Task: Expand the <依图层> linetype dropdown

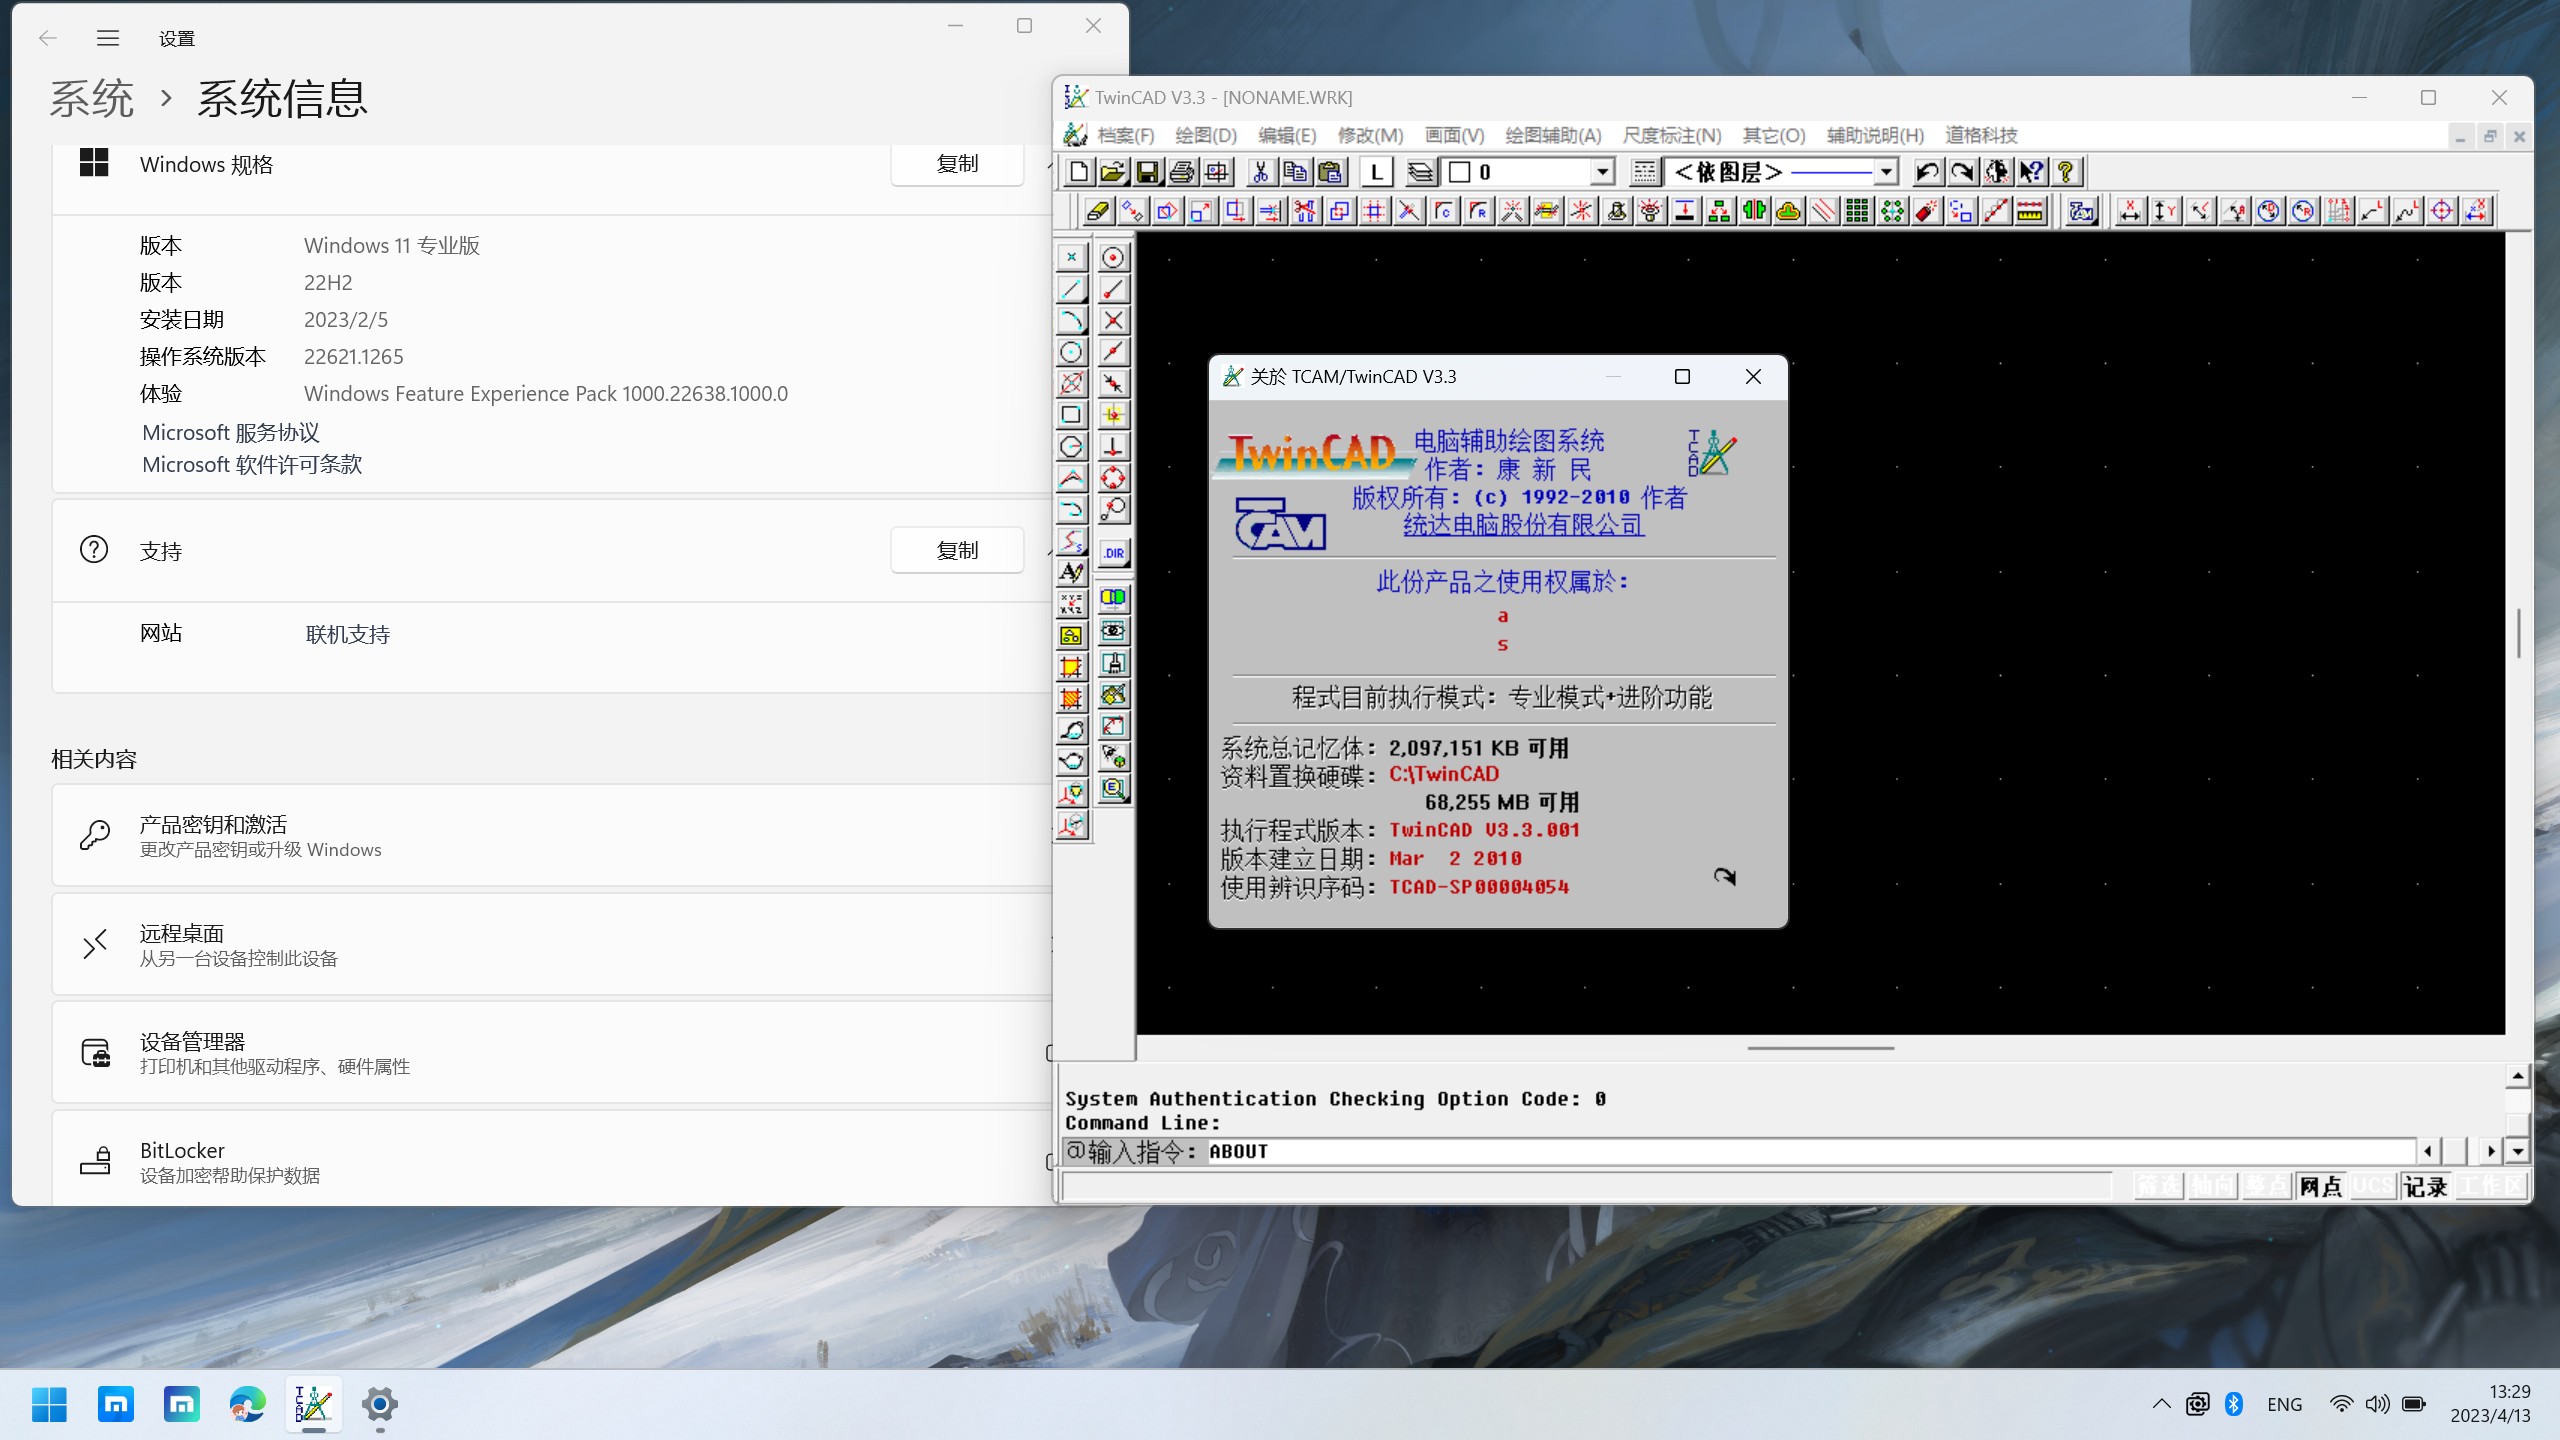Action: [1886, 172]
